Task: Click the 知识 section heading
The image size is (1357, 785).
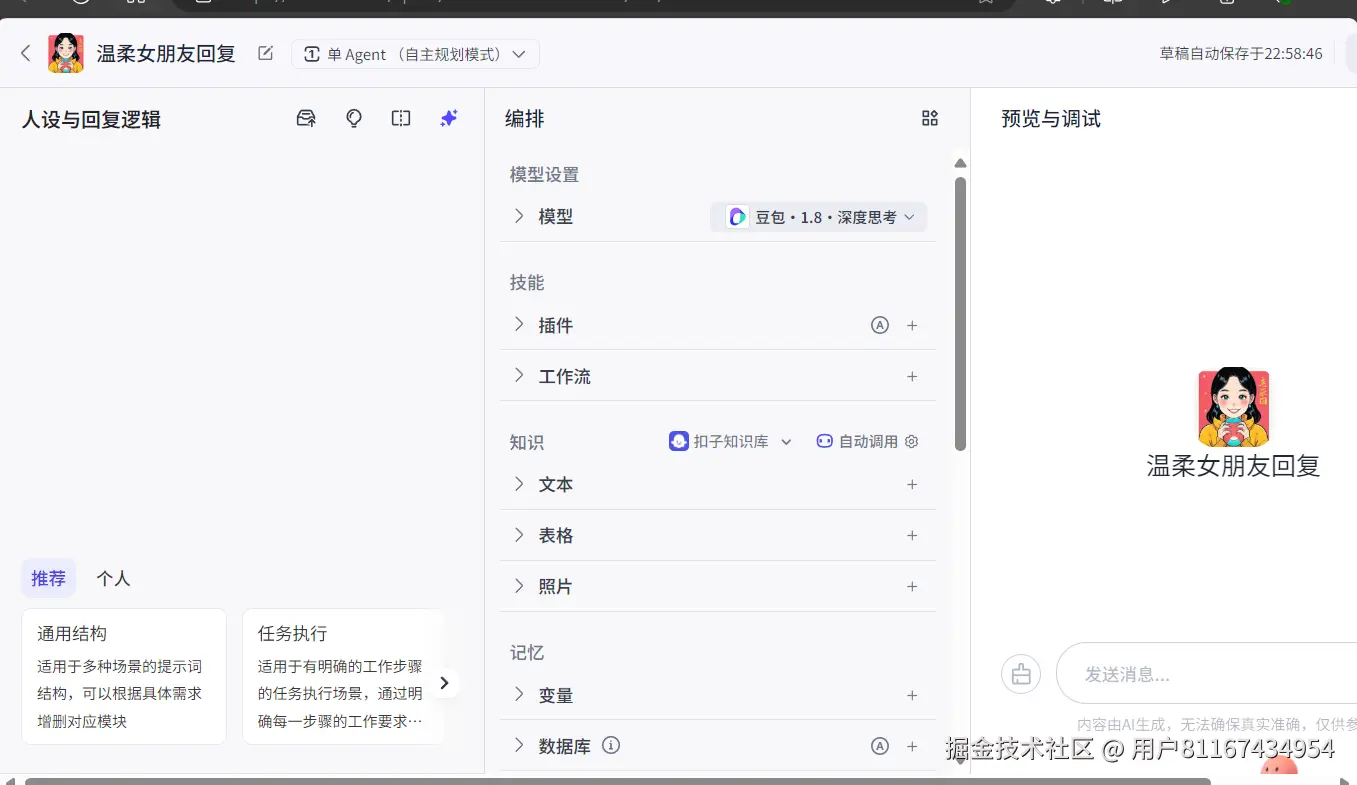Action: [527, 442]
